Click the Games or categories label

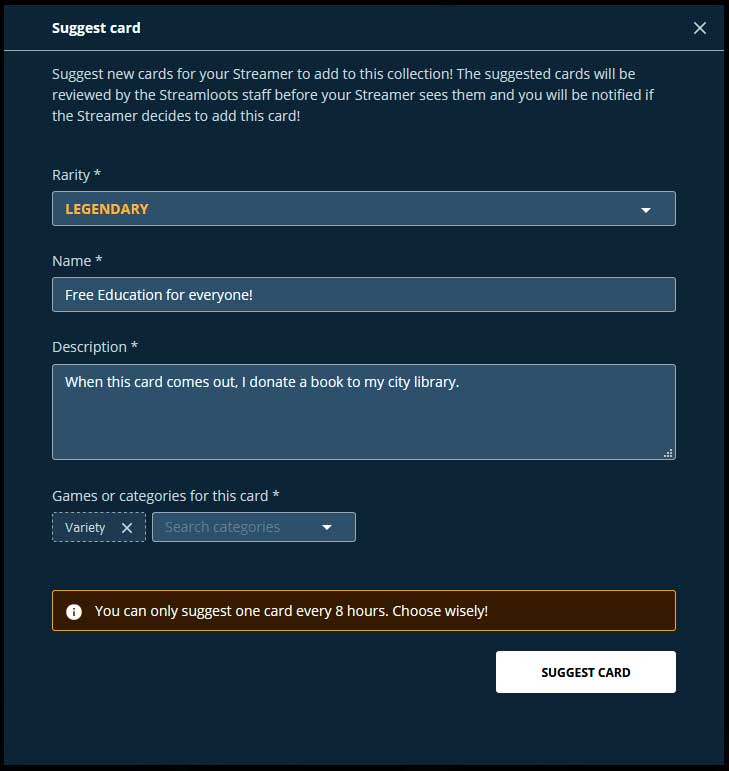tap(166, 496)
